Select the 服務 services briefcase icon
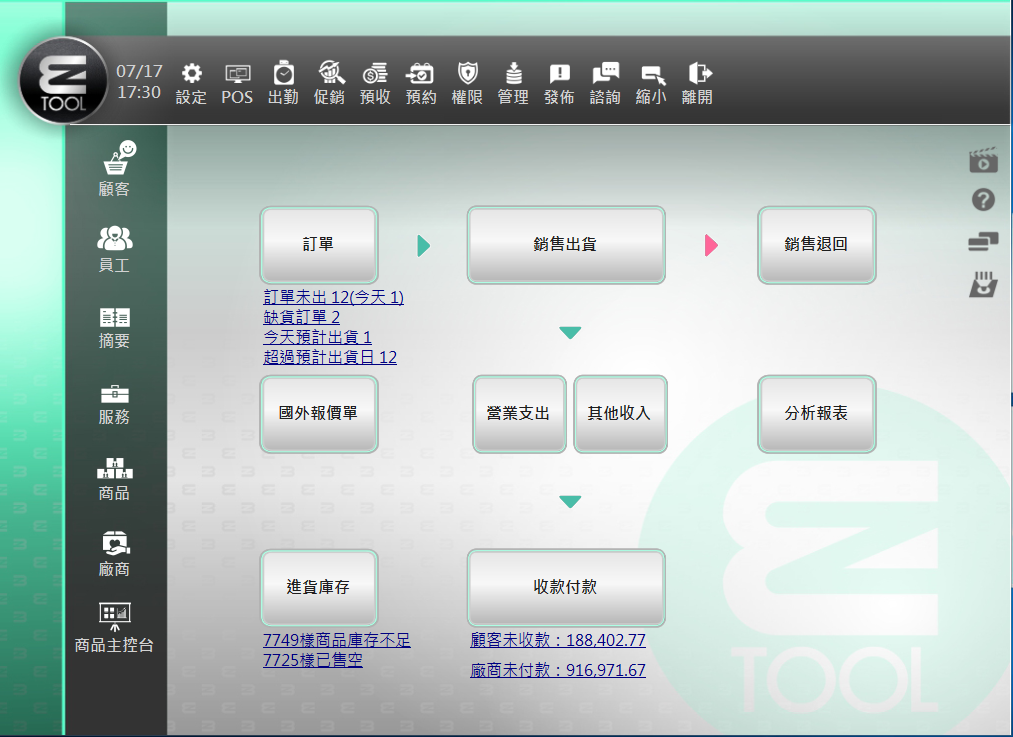1013x737 pixels. pos(114,404)
